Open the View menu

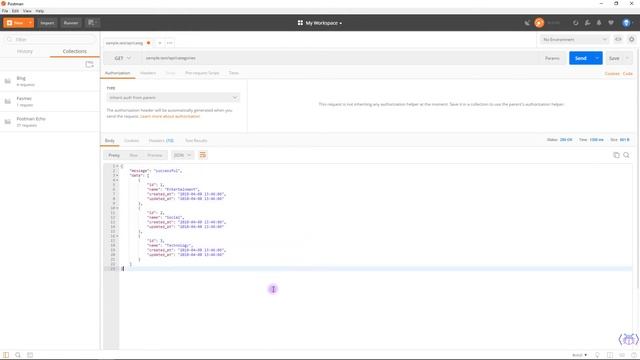pyautogui.click(x=27, y=11)
